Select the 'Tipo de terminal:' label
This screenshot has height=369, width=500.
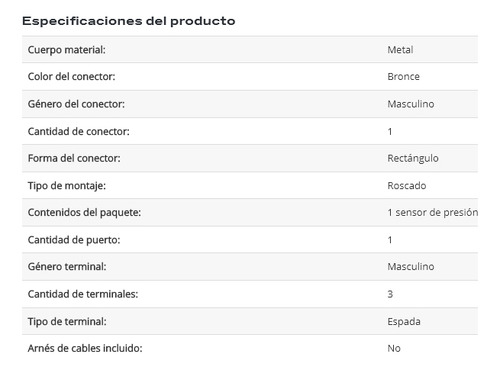click(67, 321)
